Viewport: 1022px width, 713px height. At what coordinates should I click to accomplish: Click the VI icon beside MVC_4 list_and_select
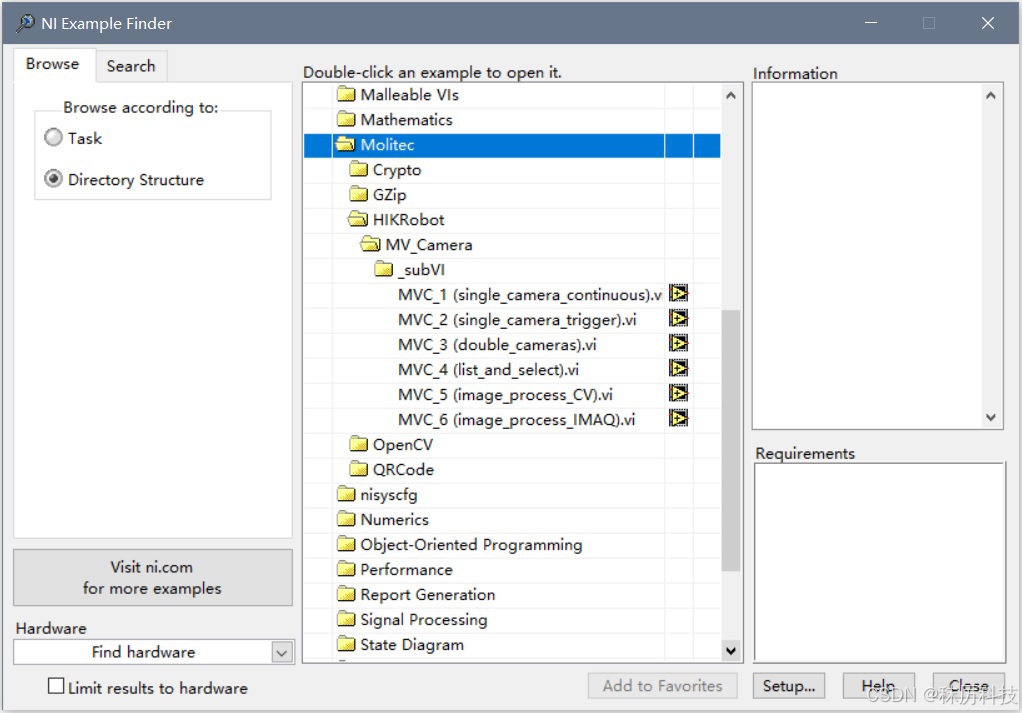pos(679,368)
